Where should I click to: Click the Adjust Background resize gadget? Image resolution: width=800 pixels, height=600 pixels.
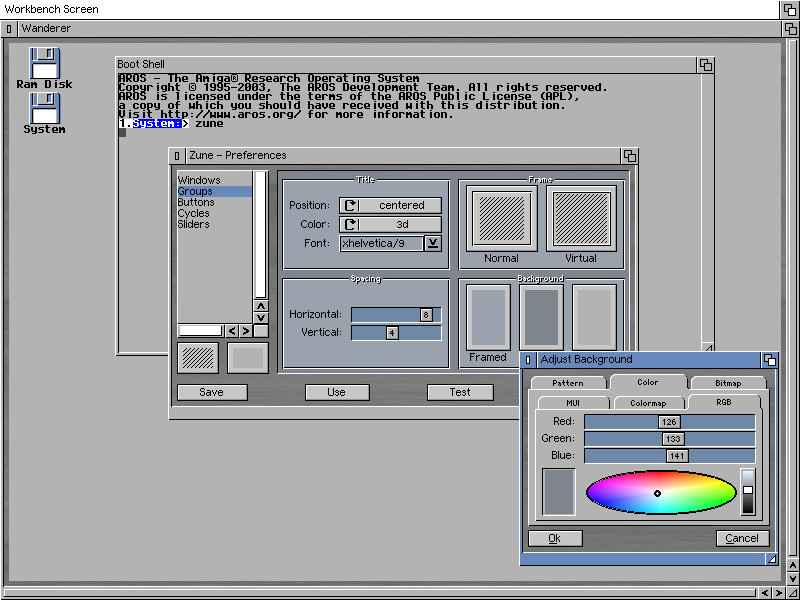(772, 559)
